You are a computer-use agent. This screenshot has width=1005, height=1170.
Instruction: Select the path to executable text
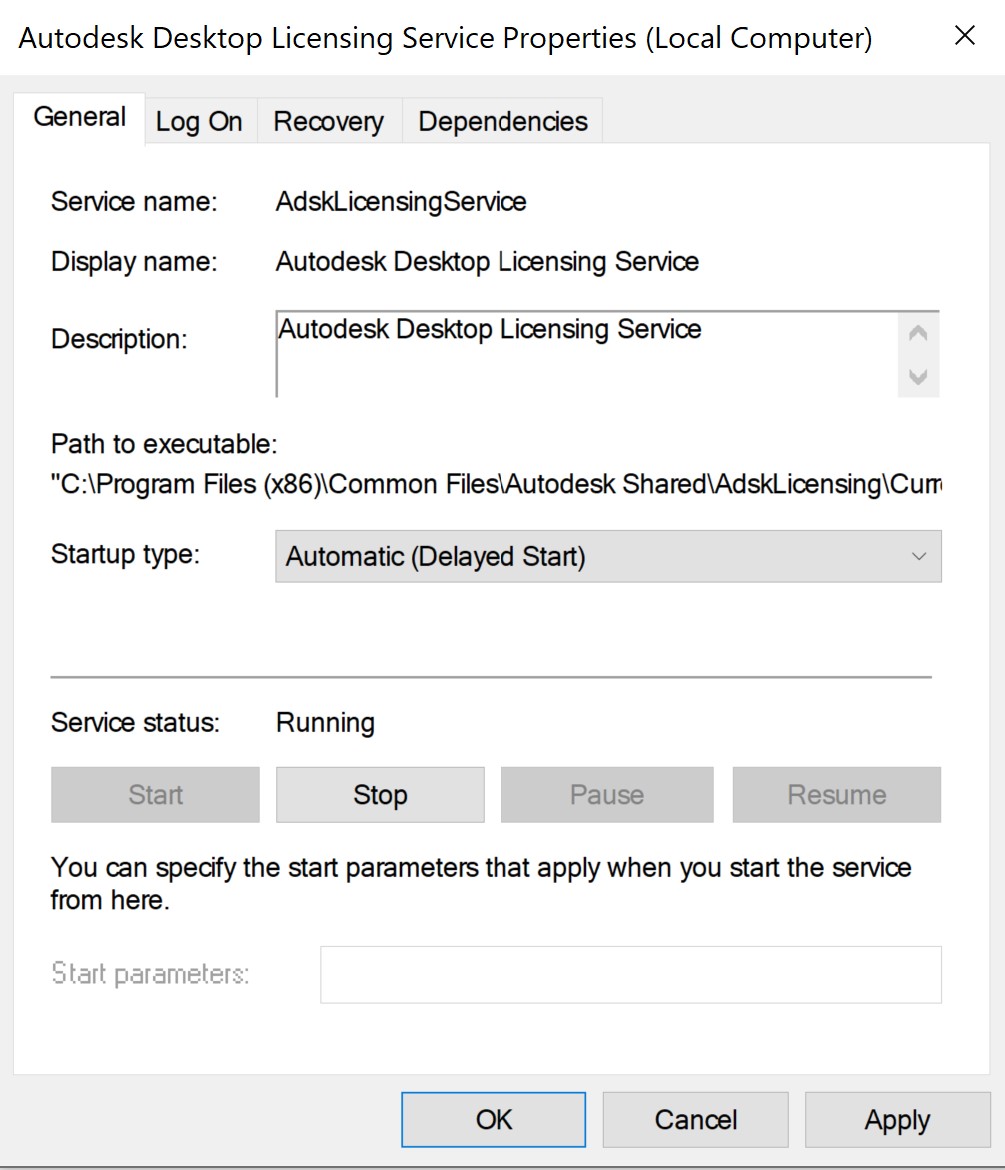click(495, 485)
